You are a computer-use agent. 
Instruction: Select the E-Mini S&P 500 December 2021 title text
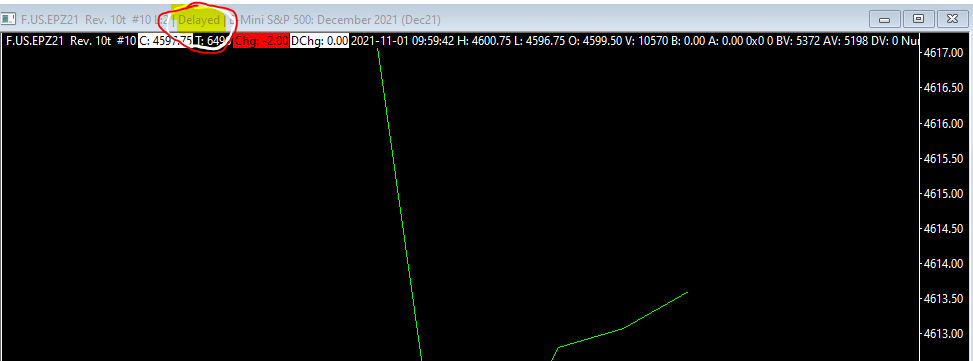335,20
